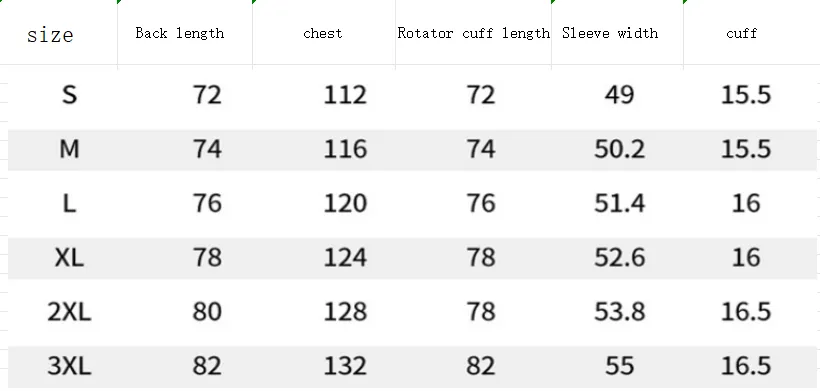Select the M size row label
The image size is (820, 391).
pos(70,150)
